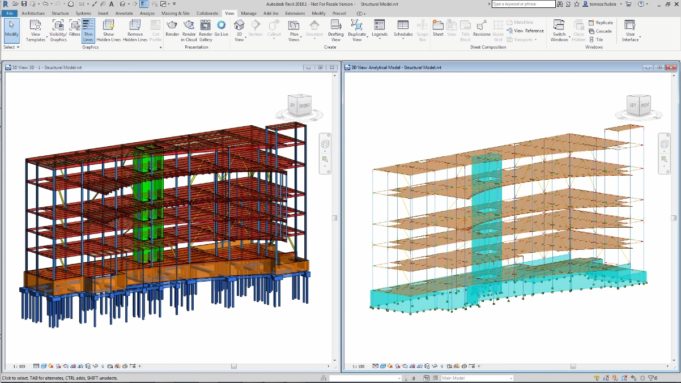This screenshot has width=681, height=383.
Task: Click Cascade in Windows panel
Action: pyautogui.click(x=600, y=31)
